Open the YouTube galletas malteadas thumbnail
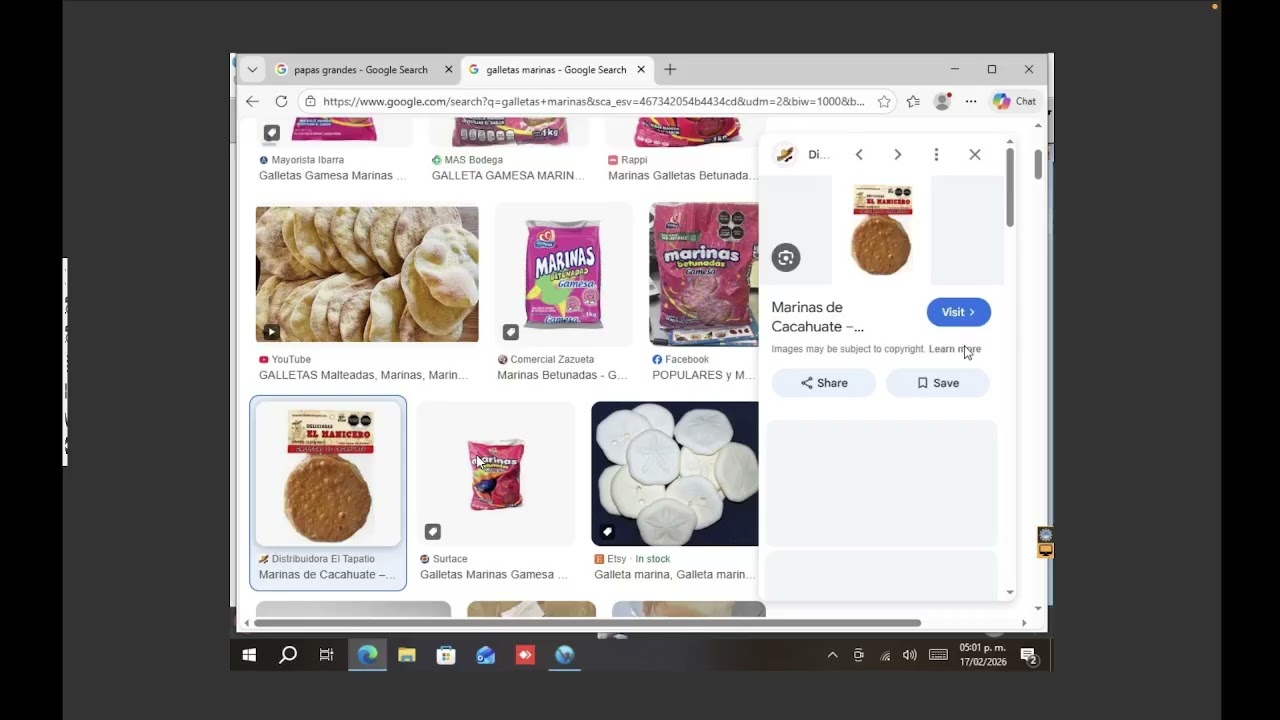The width and height of the screenshot is (1280, 720). point(367,274)
